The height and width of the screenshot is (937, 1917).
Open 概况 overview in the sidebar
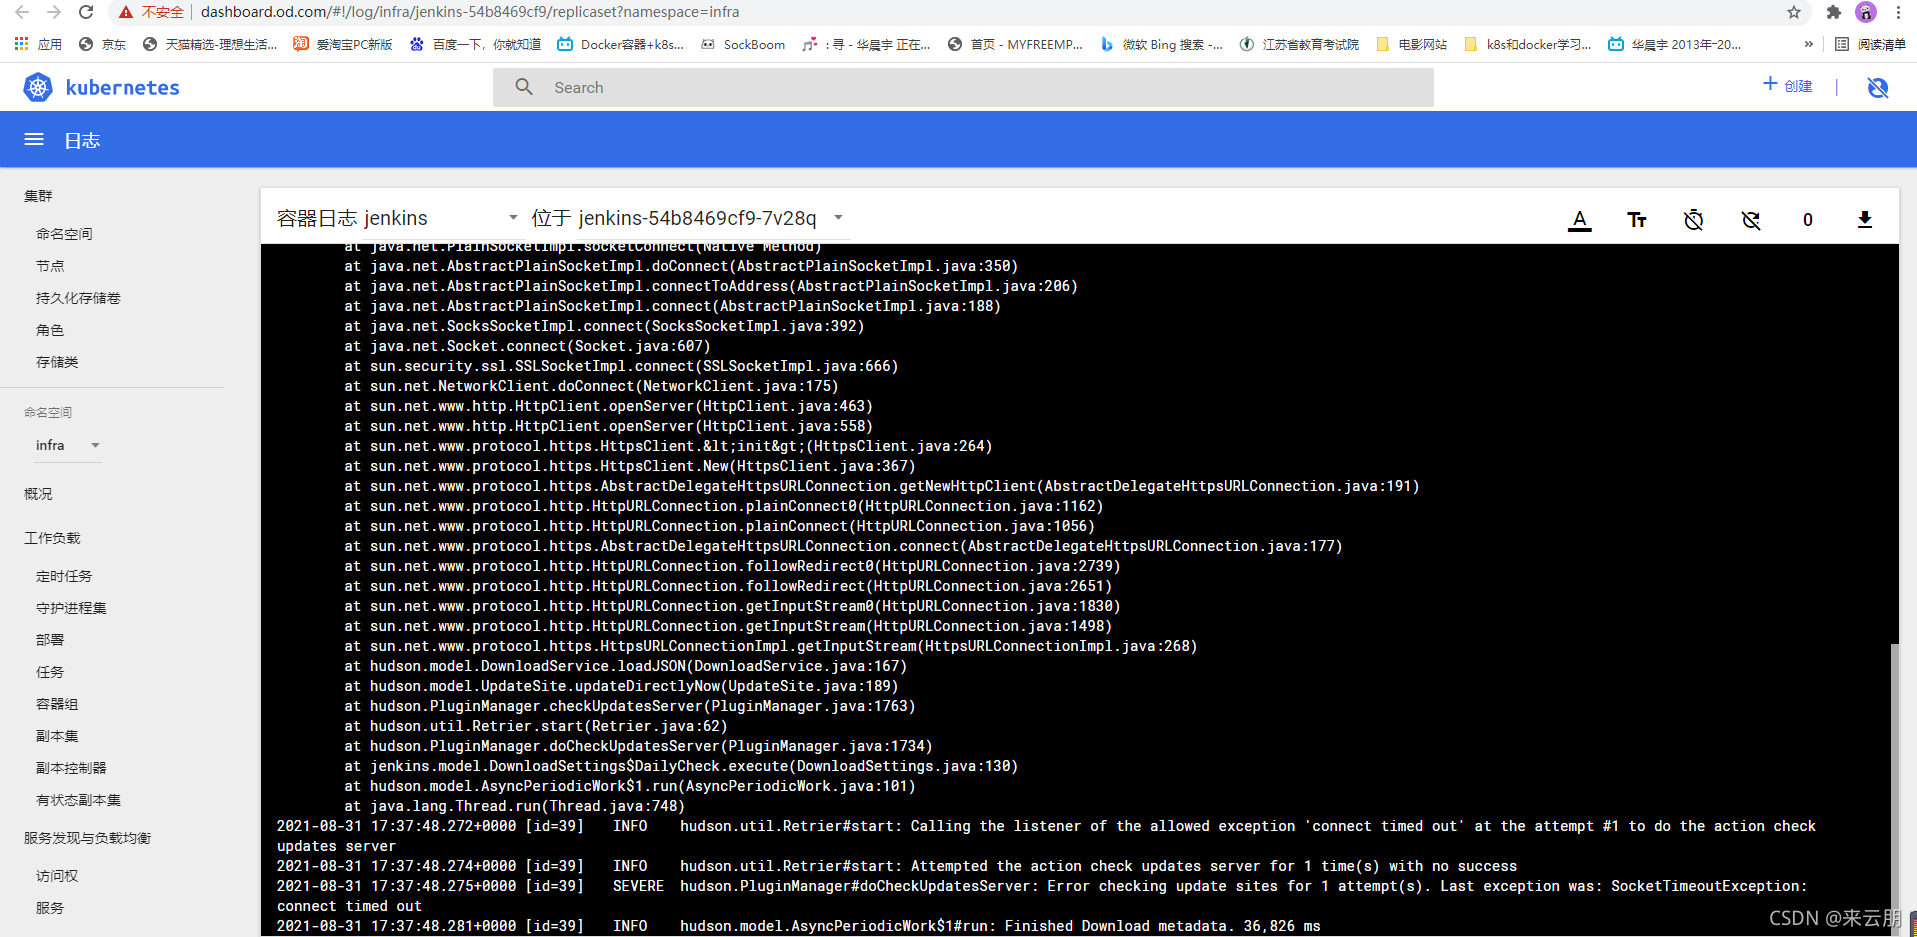[x=38, y=494]
